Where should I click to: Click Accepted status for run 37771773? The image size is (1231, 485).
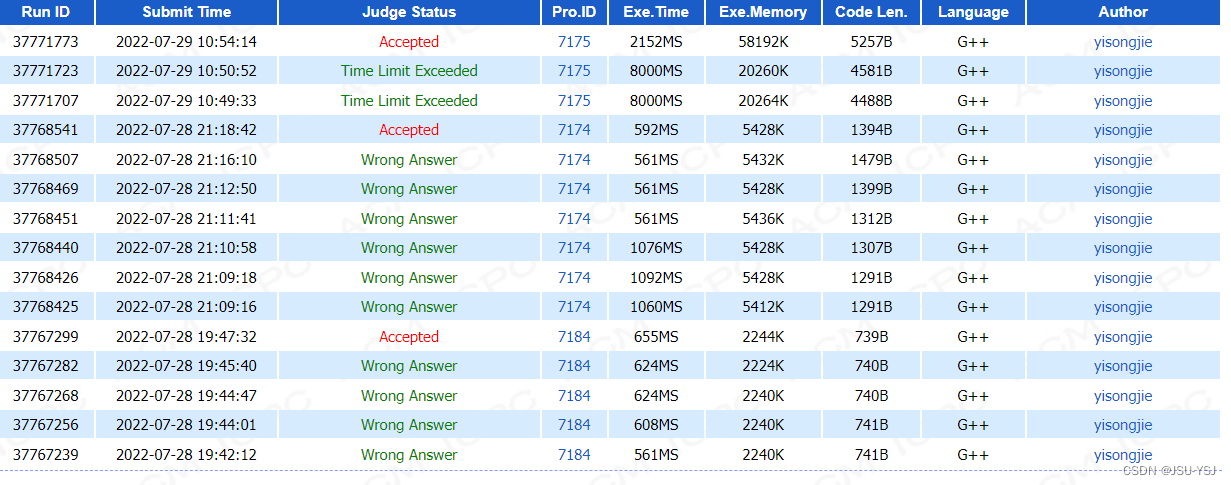pos(409,42)
